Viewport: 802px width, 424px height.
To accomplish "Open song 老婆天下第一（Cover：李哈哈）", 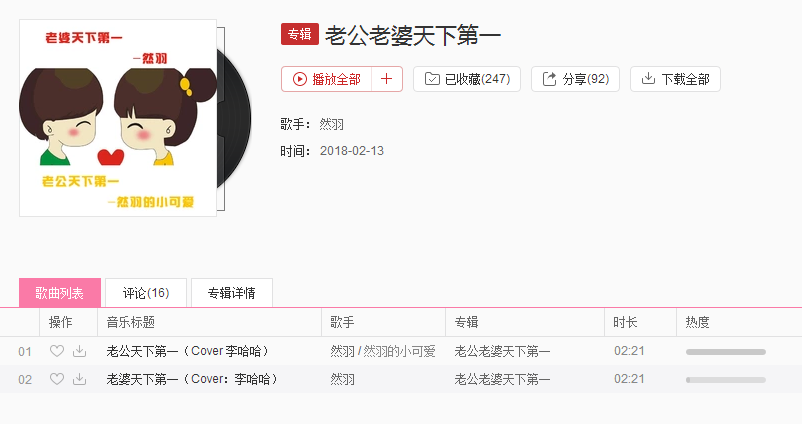I will (192, 380).
